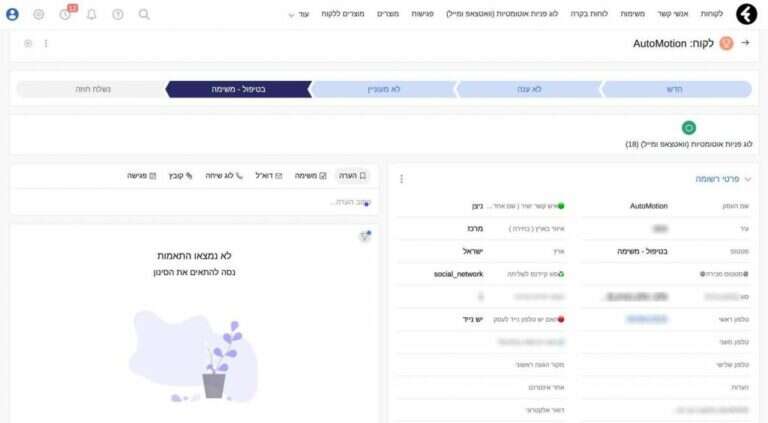The width and height of the screenshot is (768, 423).
Task: Click the back arrow beside the AutoMotion title
Action: tap(745, 44)
